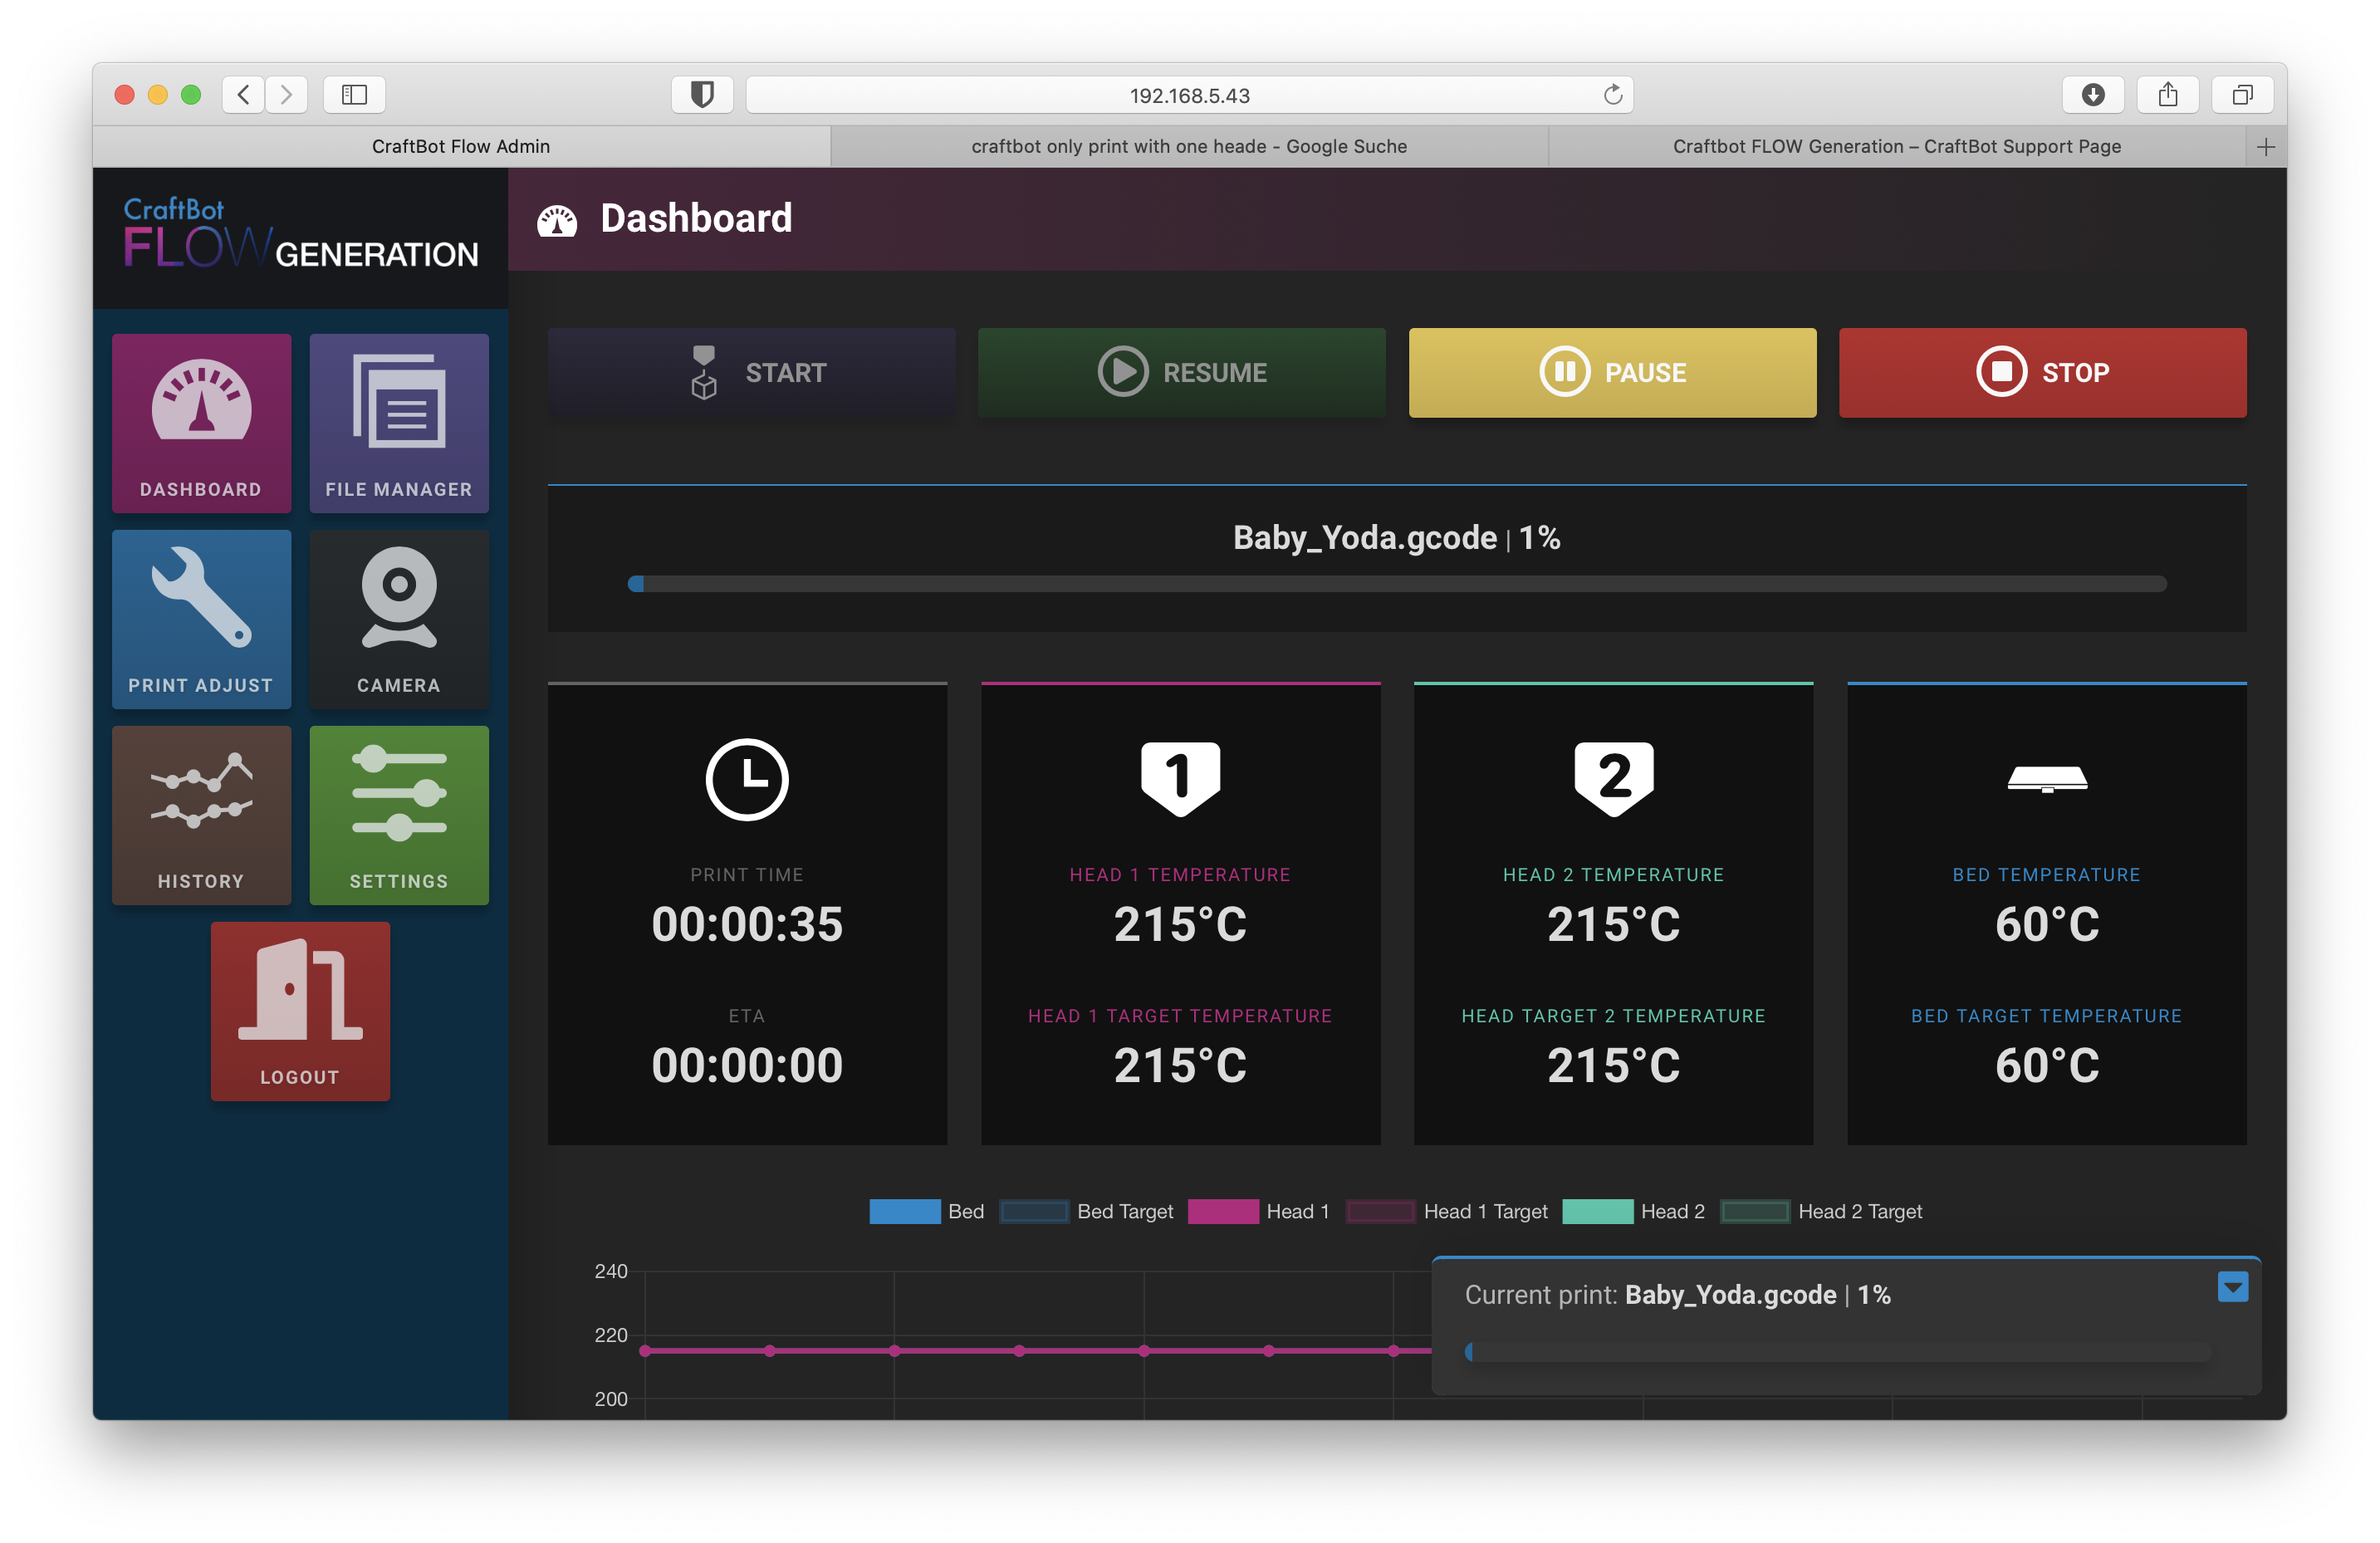Click the print time clock icon
Screen dimensions: 2380x1543
coord(747,779)
